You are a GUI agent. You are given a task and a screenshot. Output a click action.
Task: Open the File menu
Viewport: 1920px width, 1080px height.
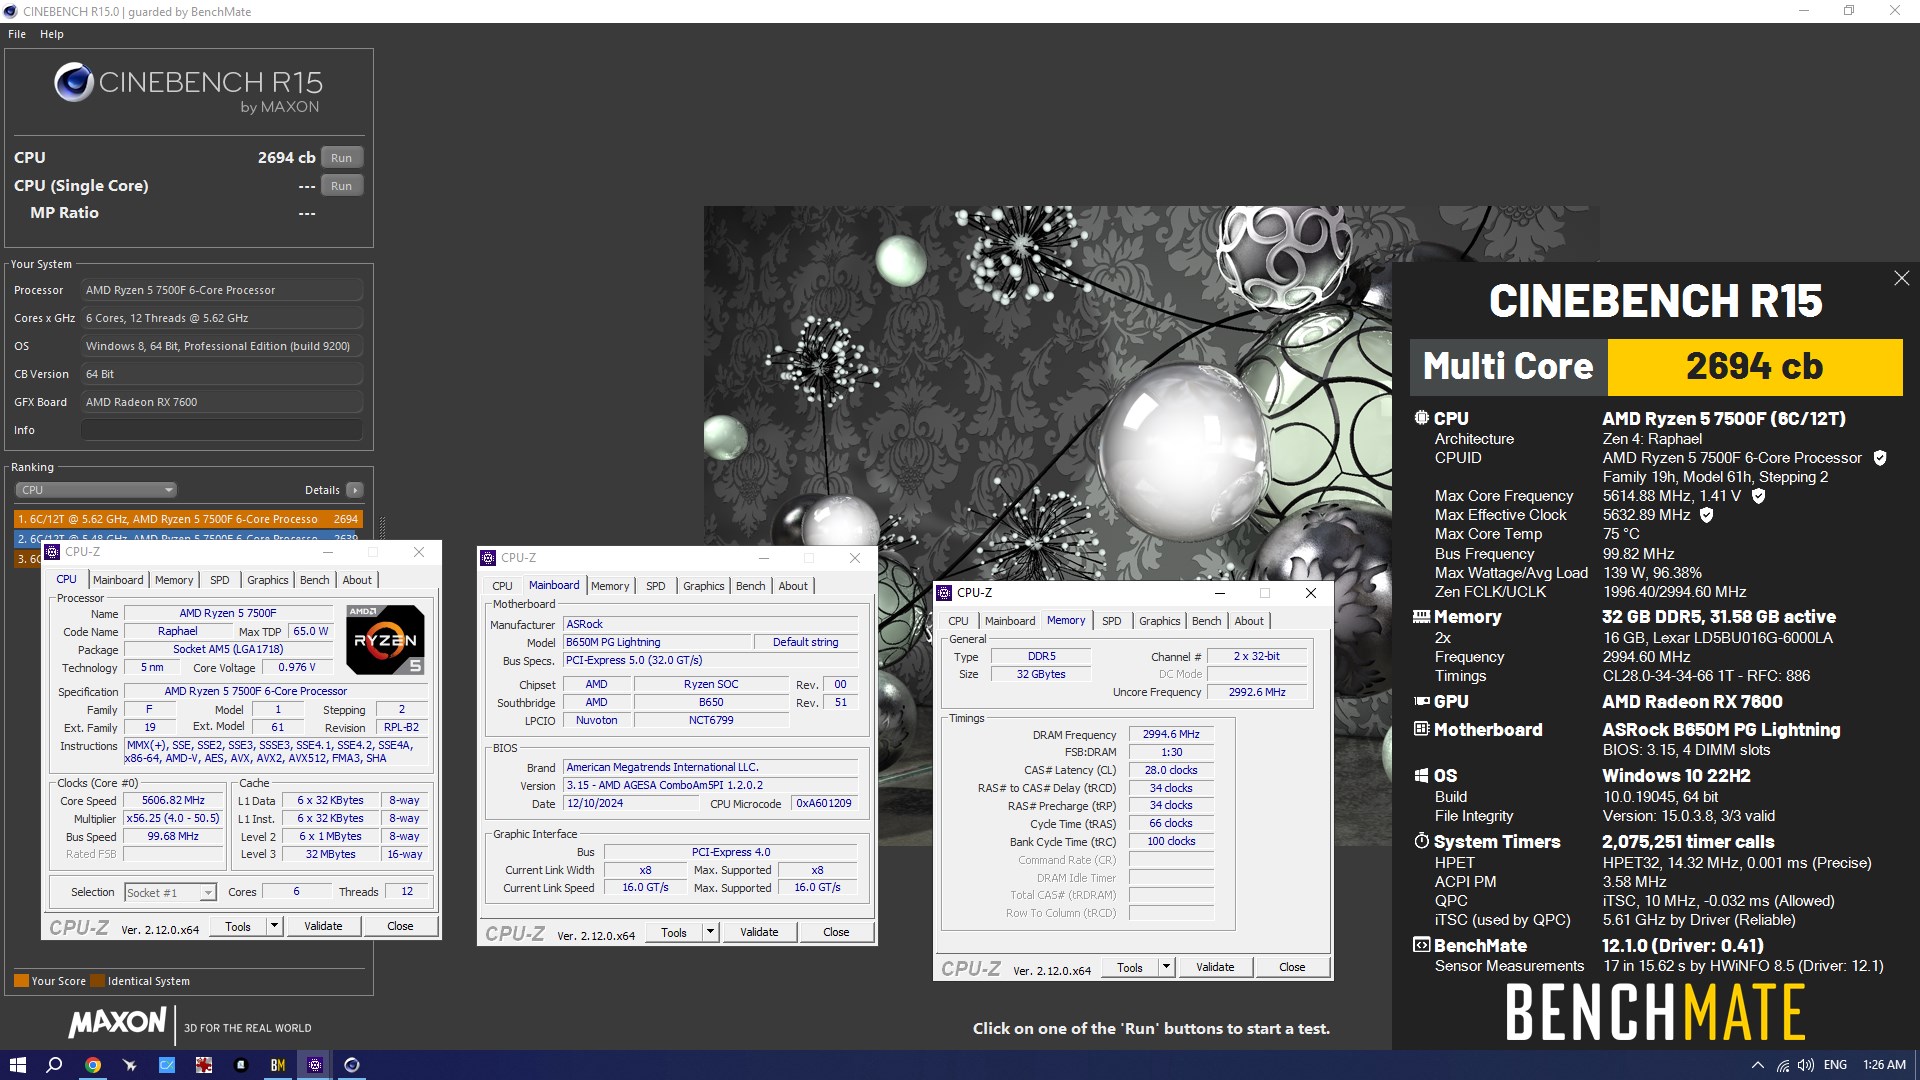[x=17, y=34]
